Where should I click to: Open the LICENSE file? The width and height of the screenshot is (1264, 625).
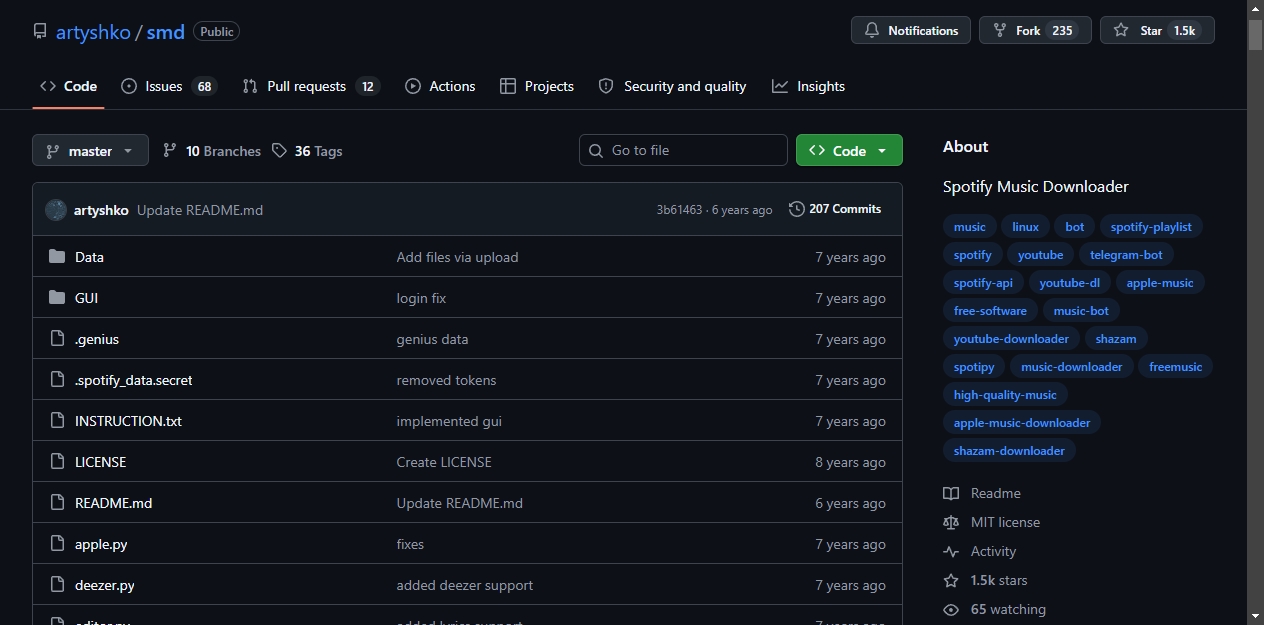click(100, 462)
